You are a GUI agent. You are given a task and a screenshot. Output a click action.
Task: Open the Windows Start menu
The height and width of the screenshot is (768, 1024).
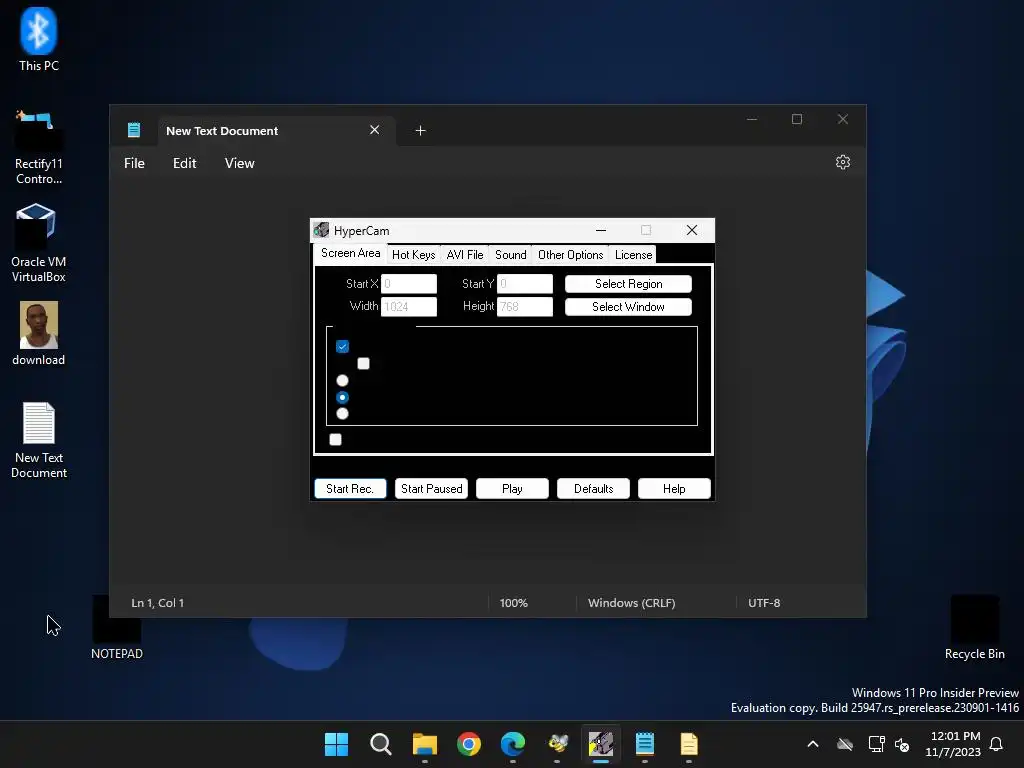[x=336, y=744]
